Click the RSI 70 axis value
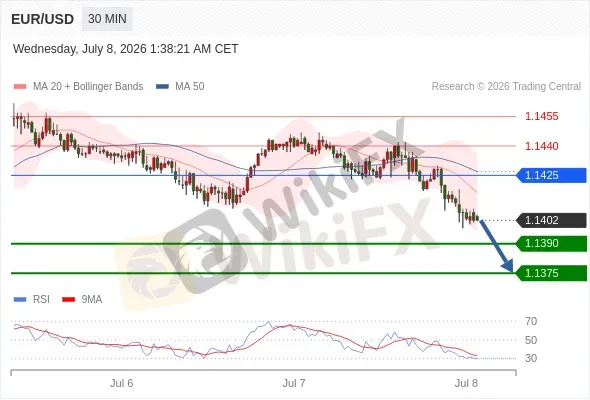The image size is (590, 400). [x=531, y=321]
